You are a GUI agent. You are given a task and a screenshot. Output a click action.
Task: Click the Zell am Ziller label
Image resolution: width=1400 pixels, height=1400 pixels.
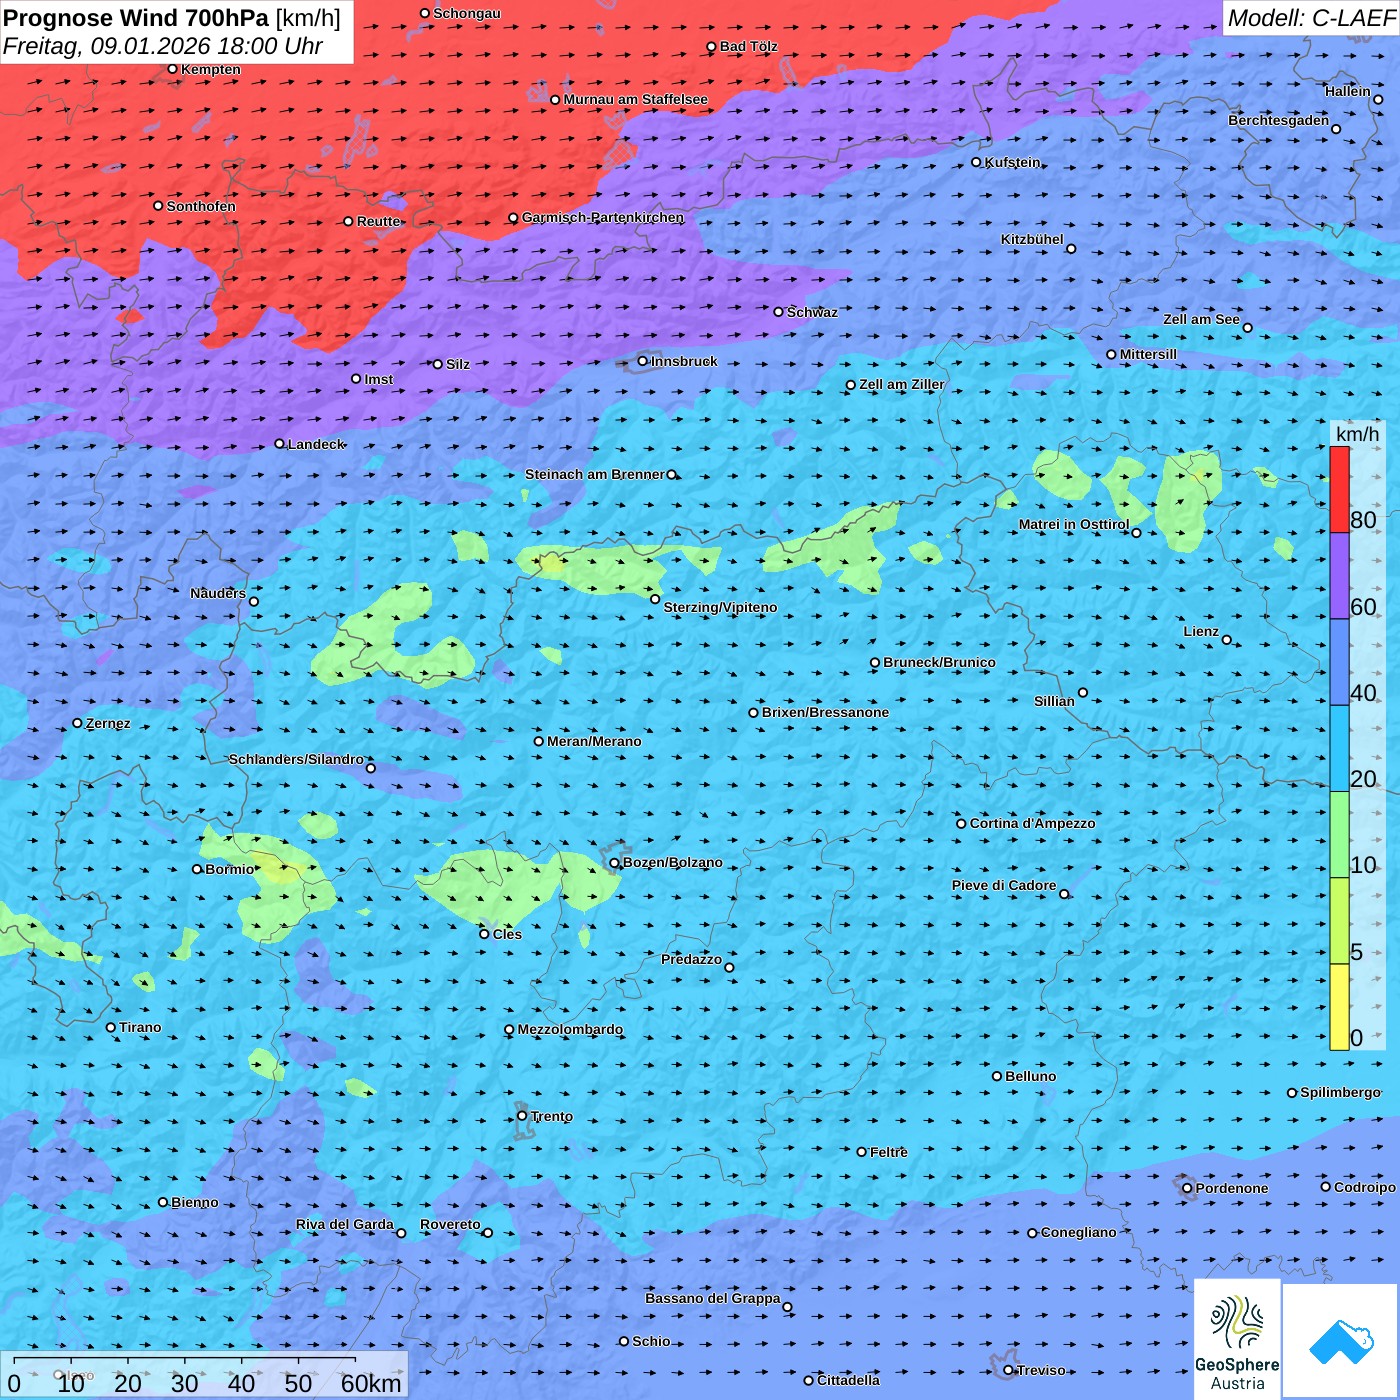(x=902, y=384)
